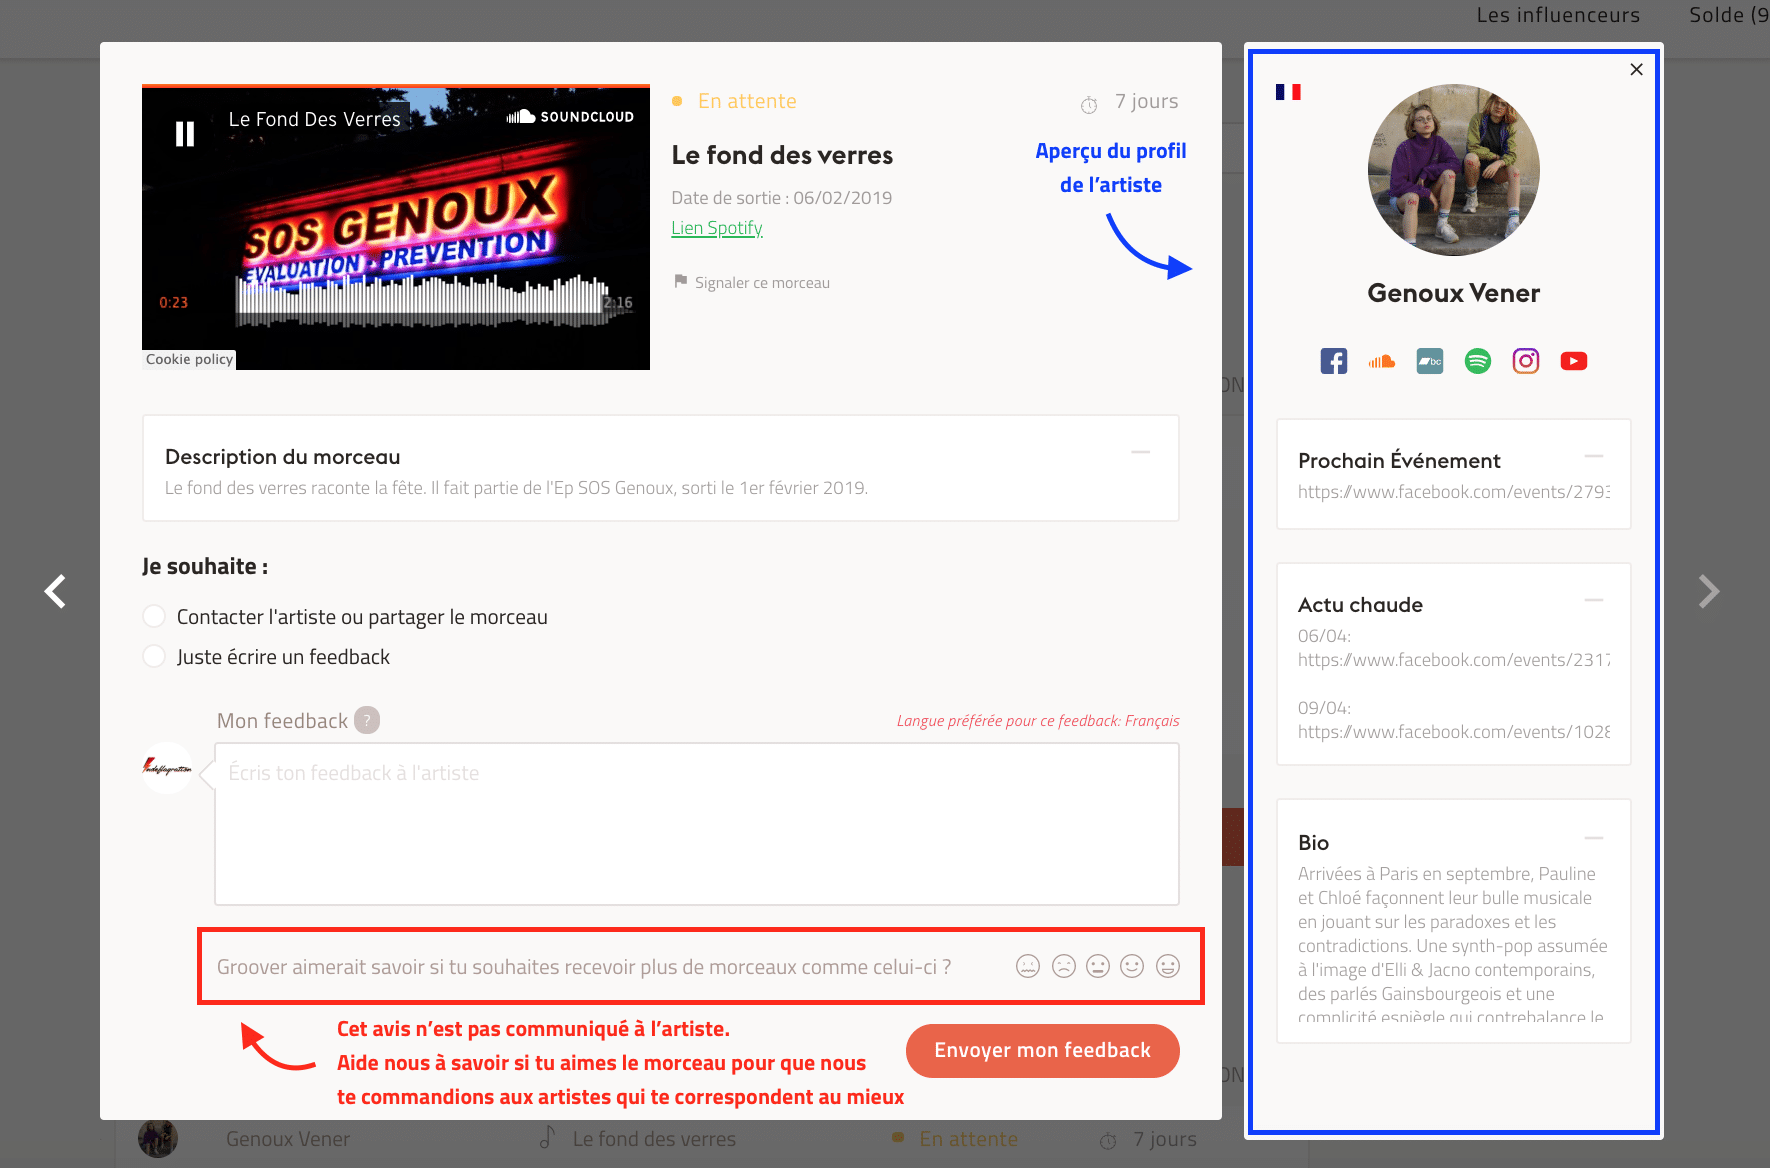Open Genoux Vener's SoundCloud profile icon
The height and width of the screenshot is (1168, 1770).
(x=1382, y=361)
